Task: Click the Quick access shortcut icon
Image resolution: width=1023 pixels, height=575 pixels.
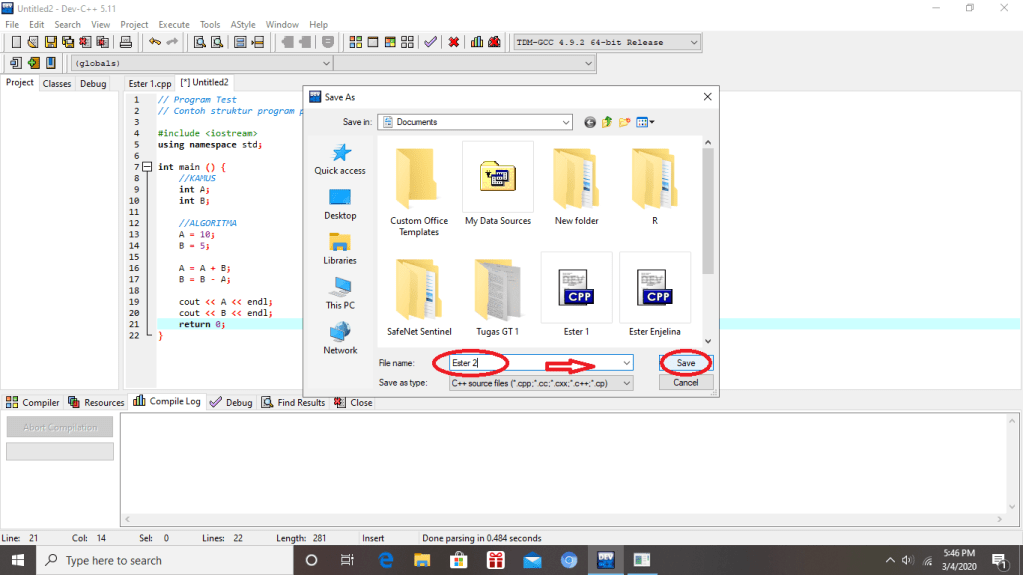Action: [x=340, y=153]
